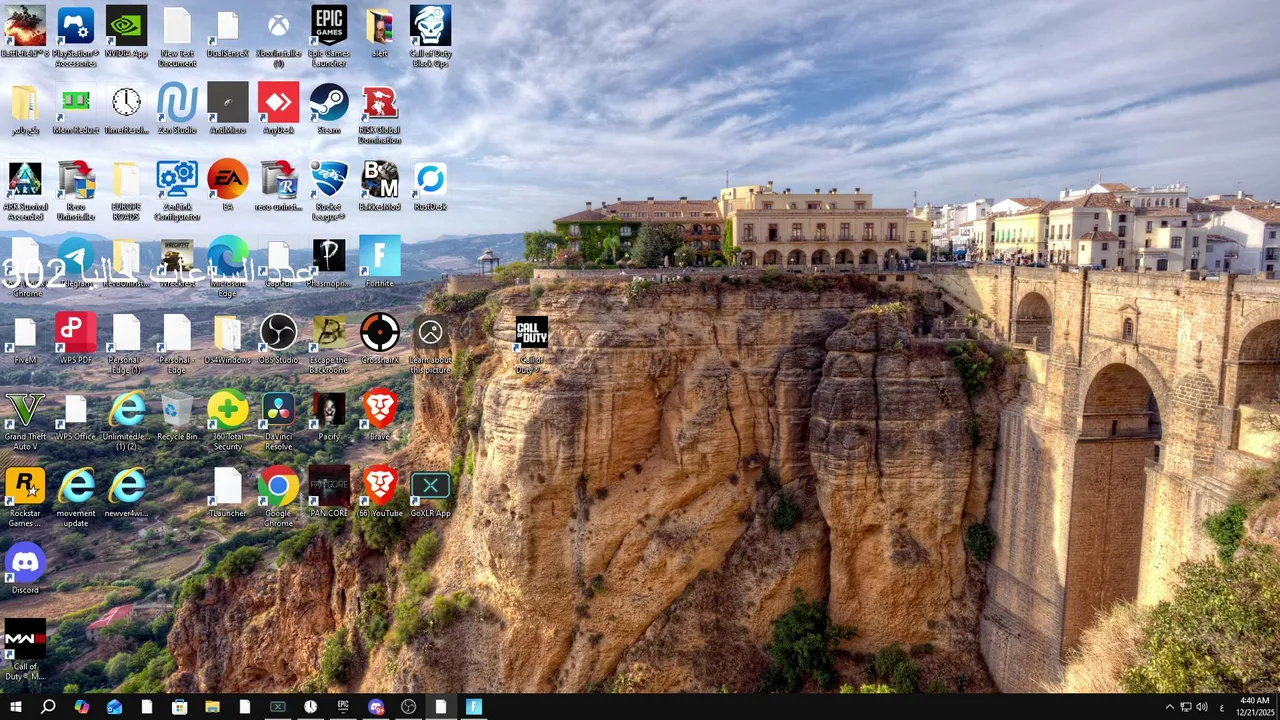Open the Brave browser desktop shortcut
Screen dimensions: 1280x720
tap(380, 416)
